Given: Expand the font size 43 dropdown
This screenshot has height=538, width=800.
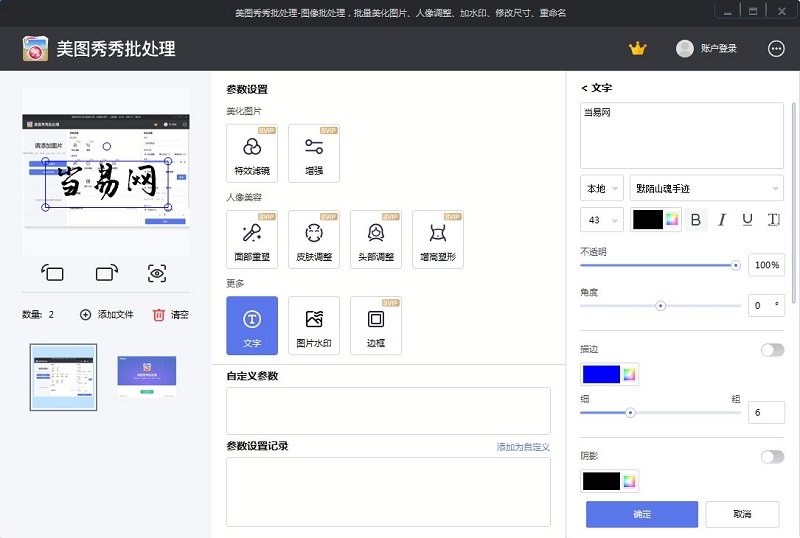Looking at the screenshot, I should tap(602, 220).
